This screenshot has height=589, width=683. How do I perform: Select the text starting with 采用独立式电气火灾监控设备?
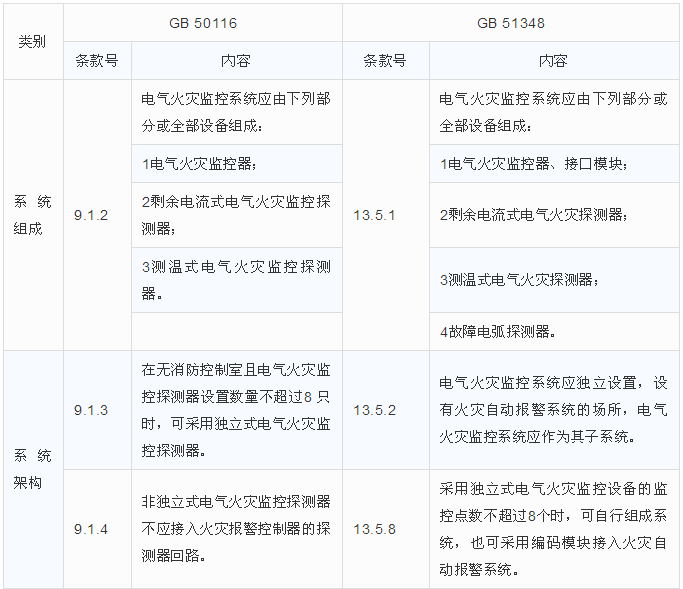click(553, 528)
